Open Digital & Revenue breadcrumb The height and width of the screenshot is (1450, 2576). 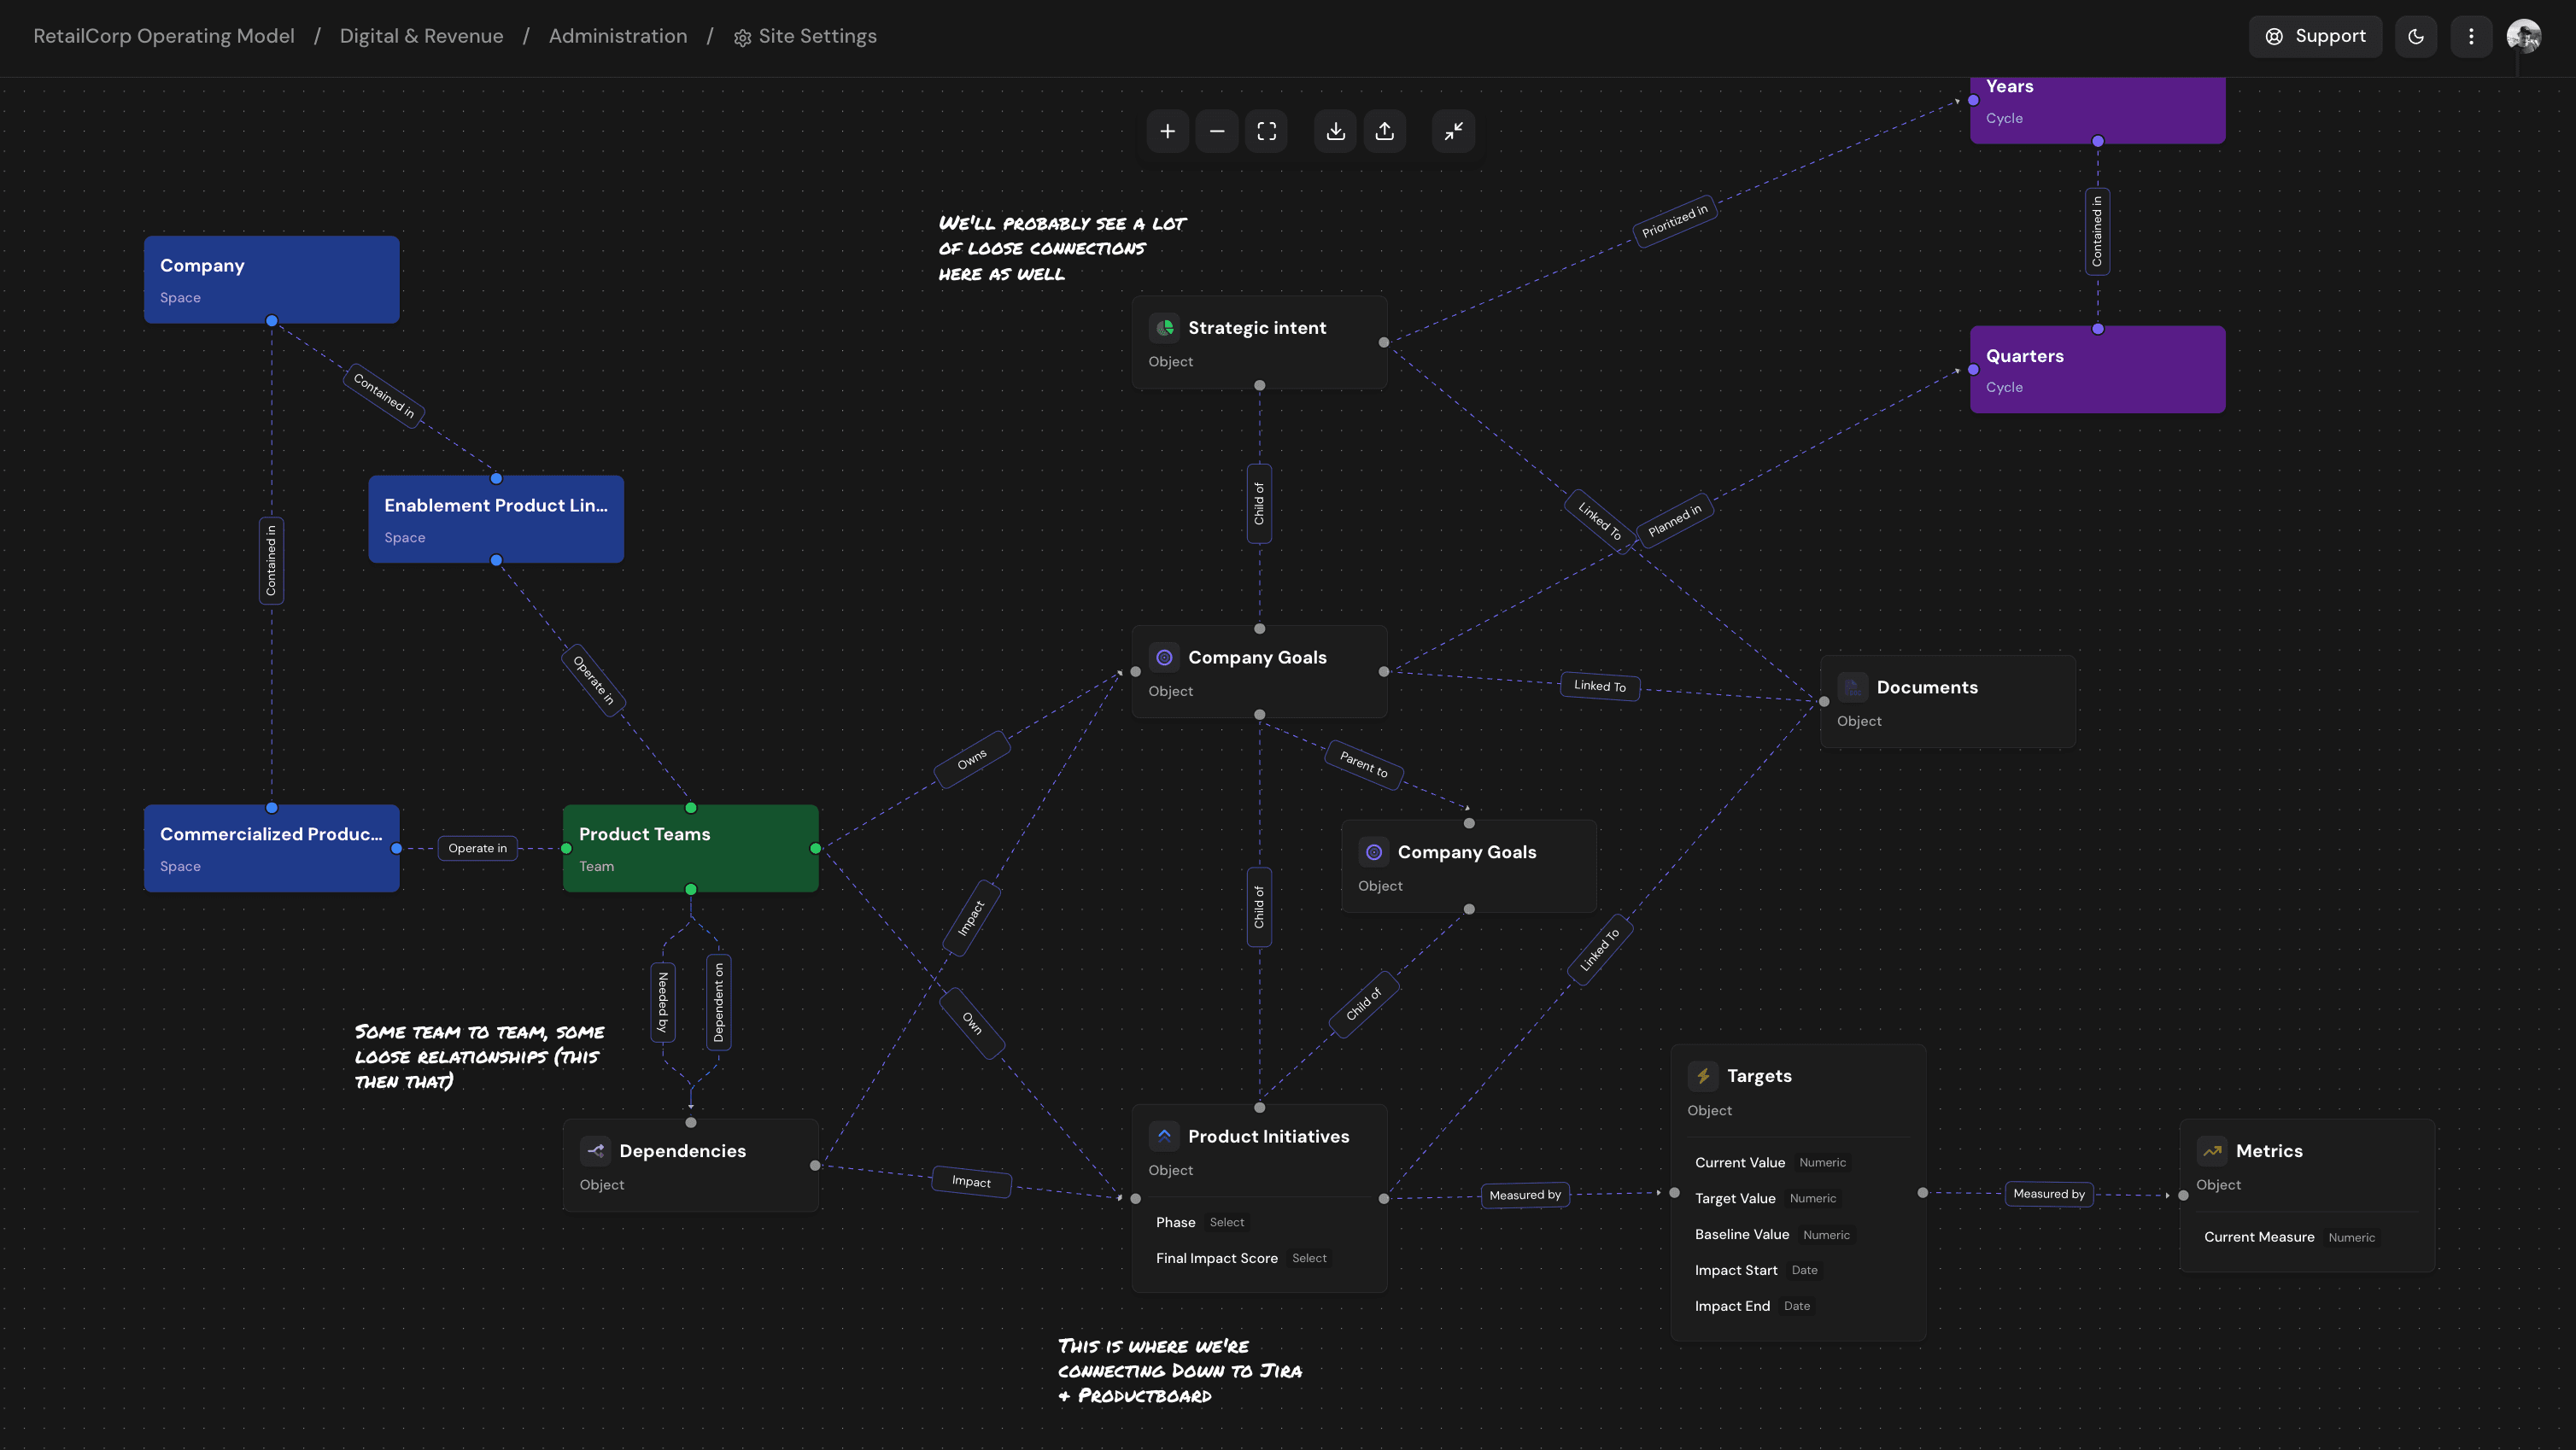pos(421,36)
